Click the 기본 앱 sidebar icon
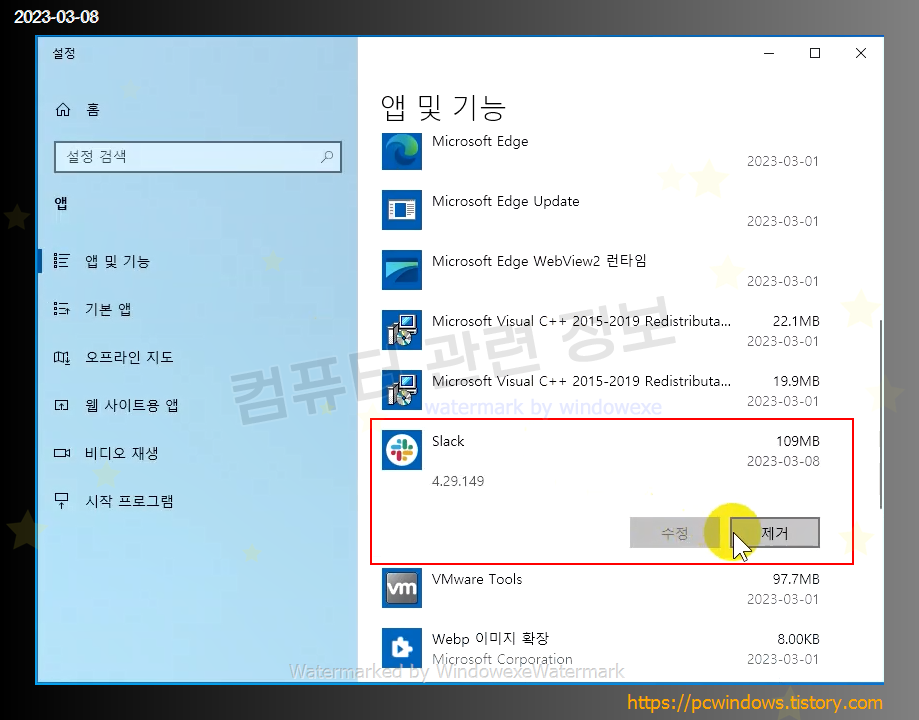 click(62, 309)
